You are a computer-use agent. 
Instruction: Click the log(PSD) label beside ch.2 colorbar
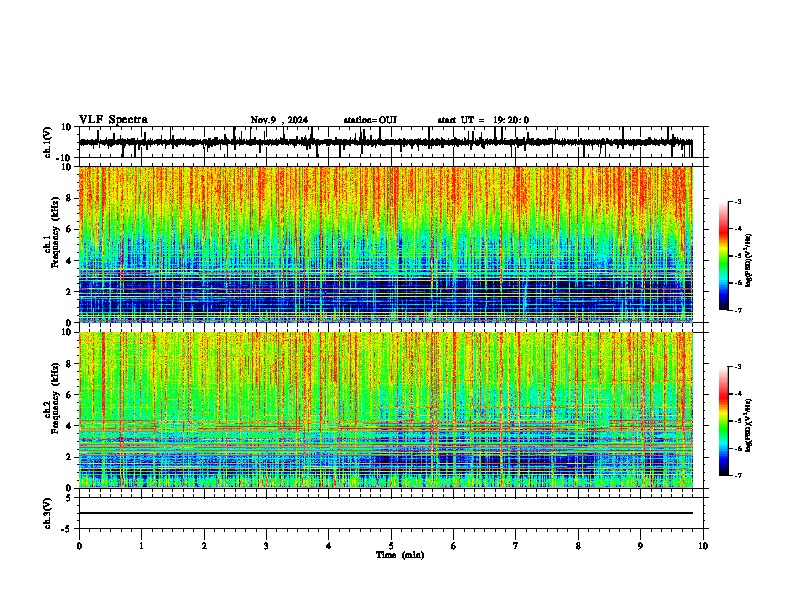coord(748,425)
